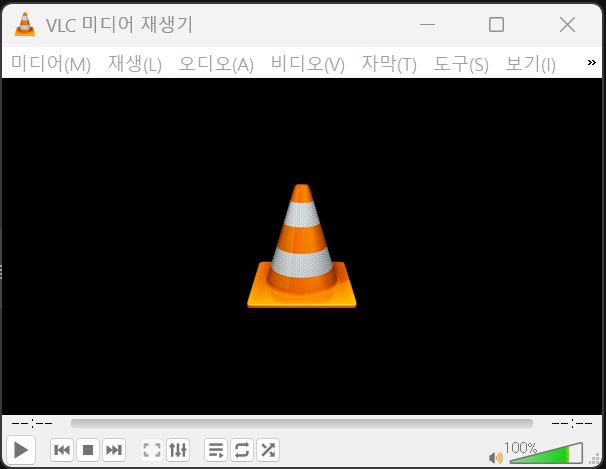The width and height of the screenshot is (606, 469).
Task: Skip to the next media track
Action: (x=114, y=450)
